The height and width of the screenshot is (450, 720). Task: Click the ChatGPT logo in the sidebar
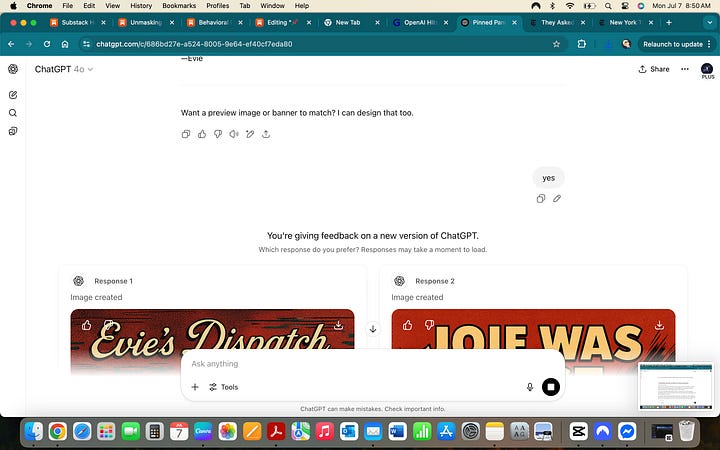point(13,69)
